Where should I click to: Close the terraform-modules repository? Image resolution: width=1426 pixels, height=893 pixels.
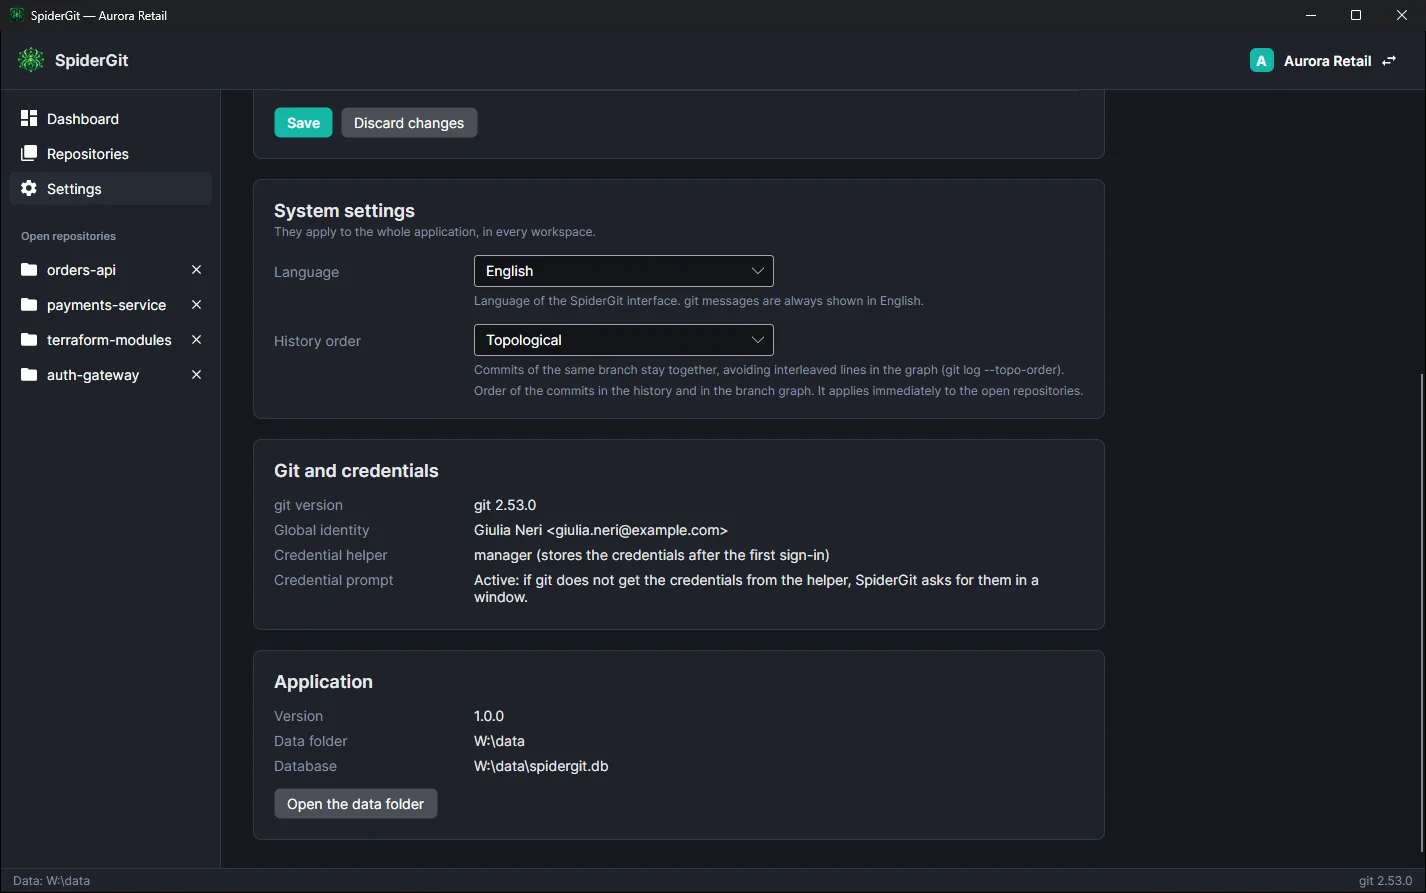click(x=196, y=340)
